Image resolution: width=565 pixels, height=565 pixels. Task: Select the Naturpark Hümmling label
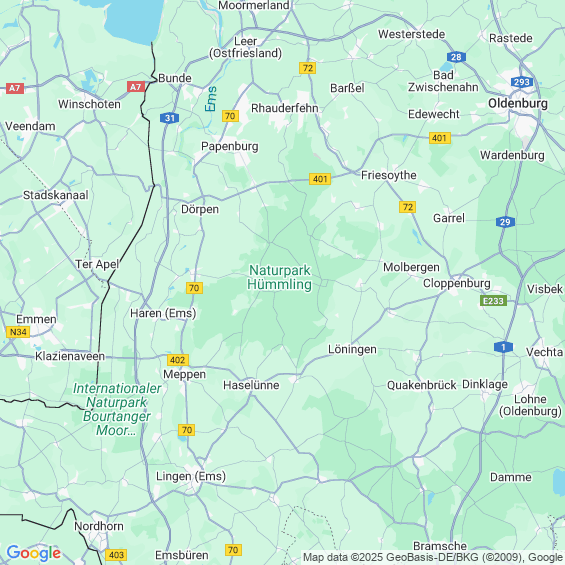point(280,277)
